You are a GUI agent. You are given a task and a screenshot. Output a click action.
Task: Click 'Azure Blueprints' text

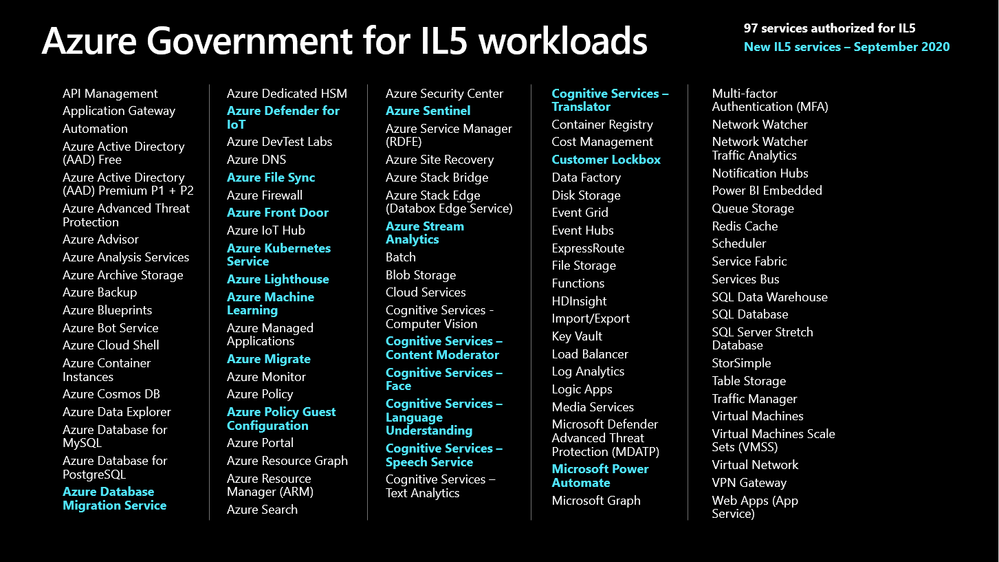pos(107,310)
